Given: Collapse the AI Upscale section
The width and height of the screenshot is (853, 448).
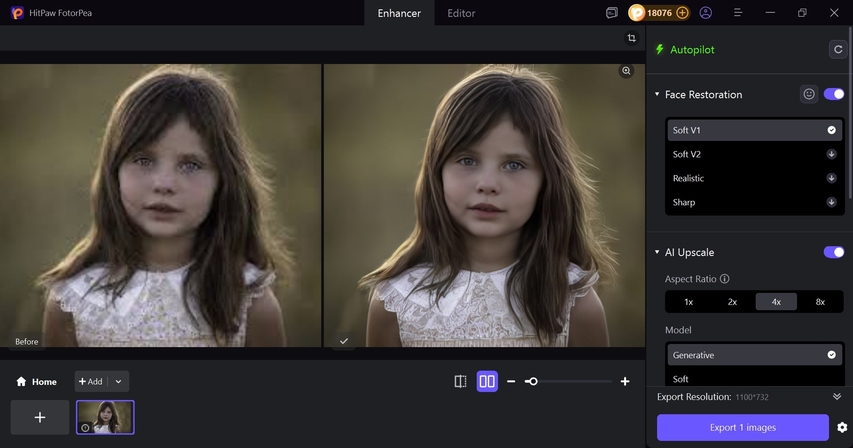Looking at the screenshot, I should (x=657, y=253).
